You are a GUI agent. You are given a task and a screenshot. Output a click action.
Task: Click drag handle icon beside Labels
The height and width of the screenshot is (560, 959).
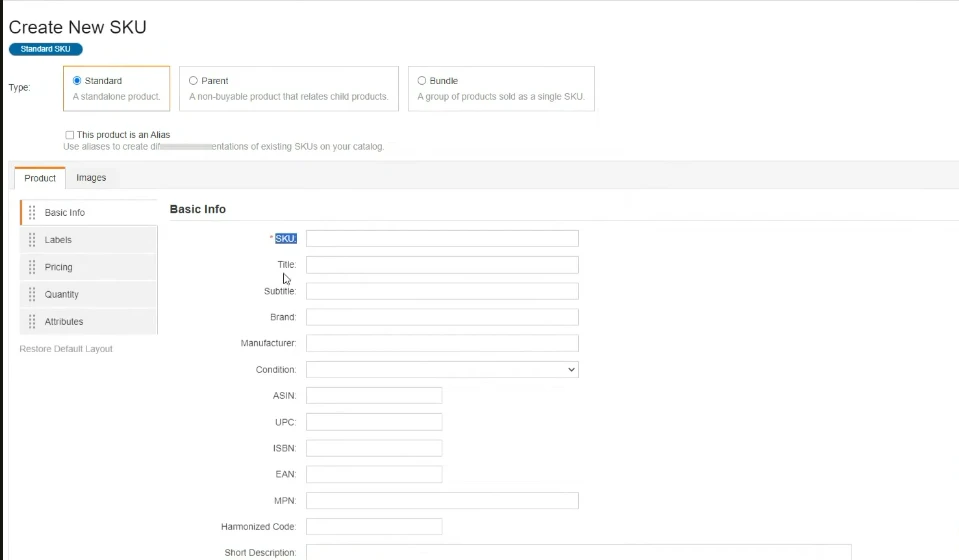coord(32,240)
